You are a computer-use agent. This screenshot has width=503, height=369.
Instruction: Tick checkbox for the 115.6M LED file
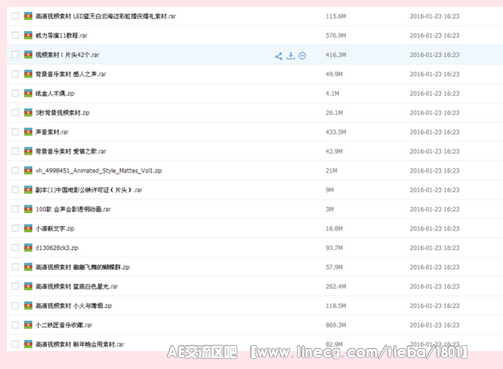15,16
